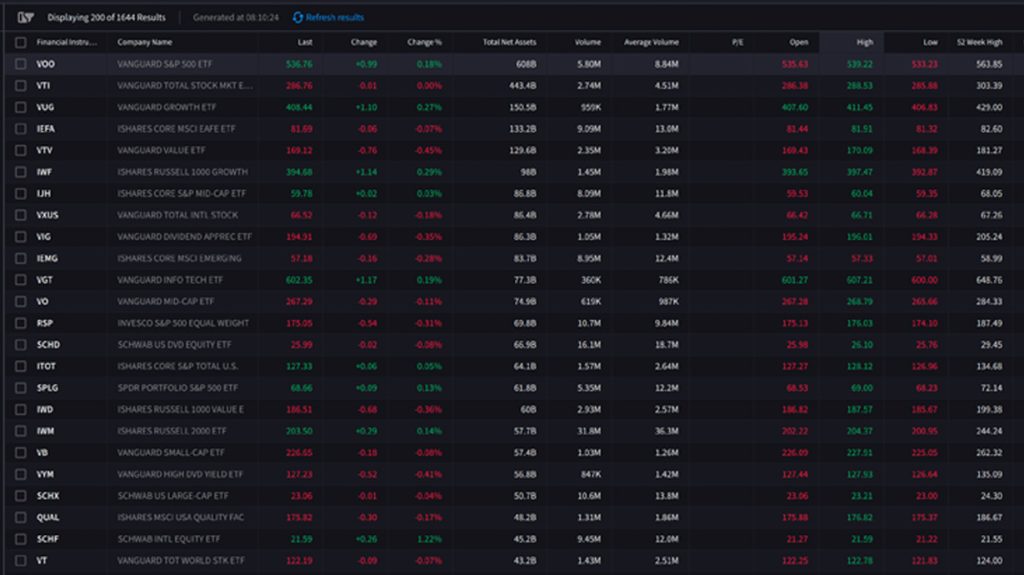Sort by Financial Instrument column header
Viewport: 1024px width, 575px height.
[67, 42]
